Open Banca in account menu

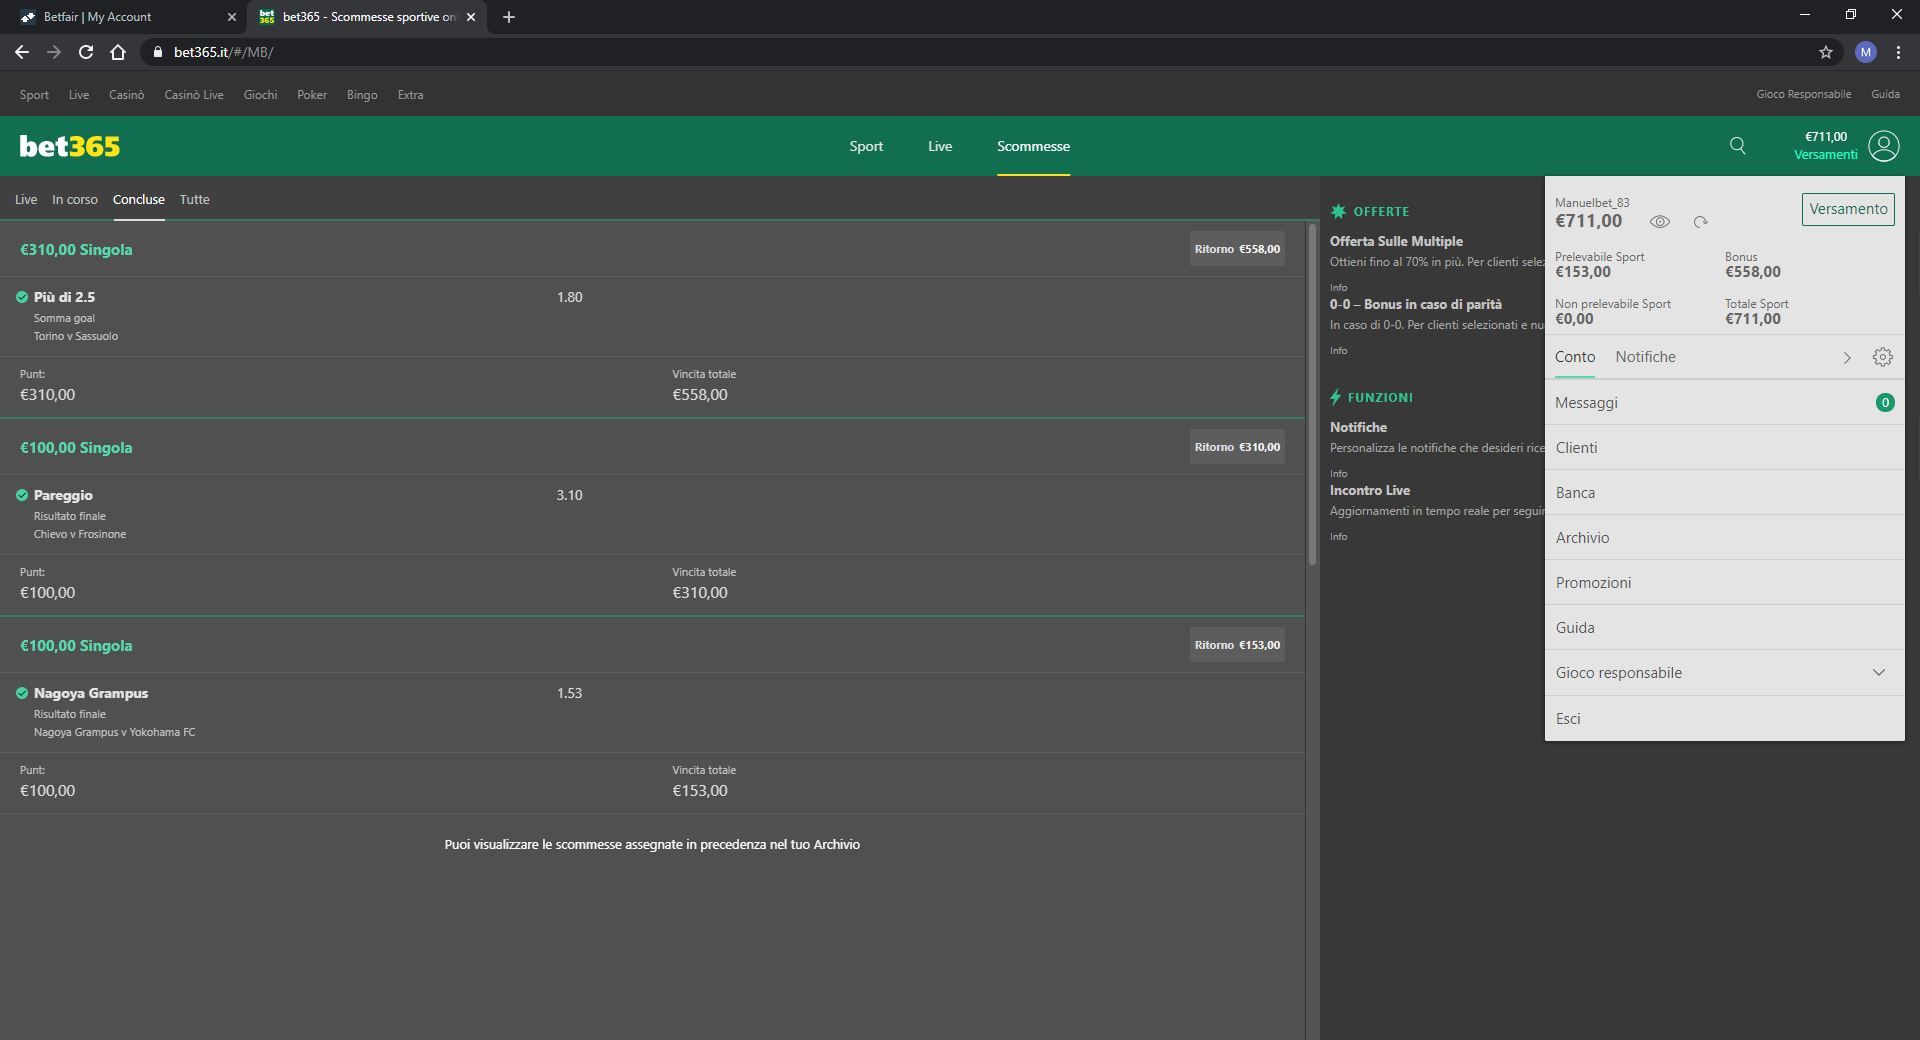[1724, 493]
